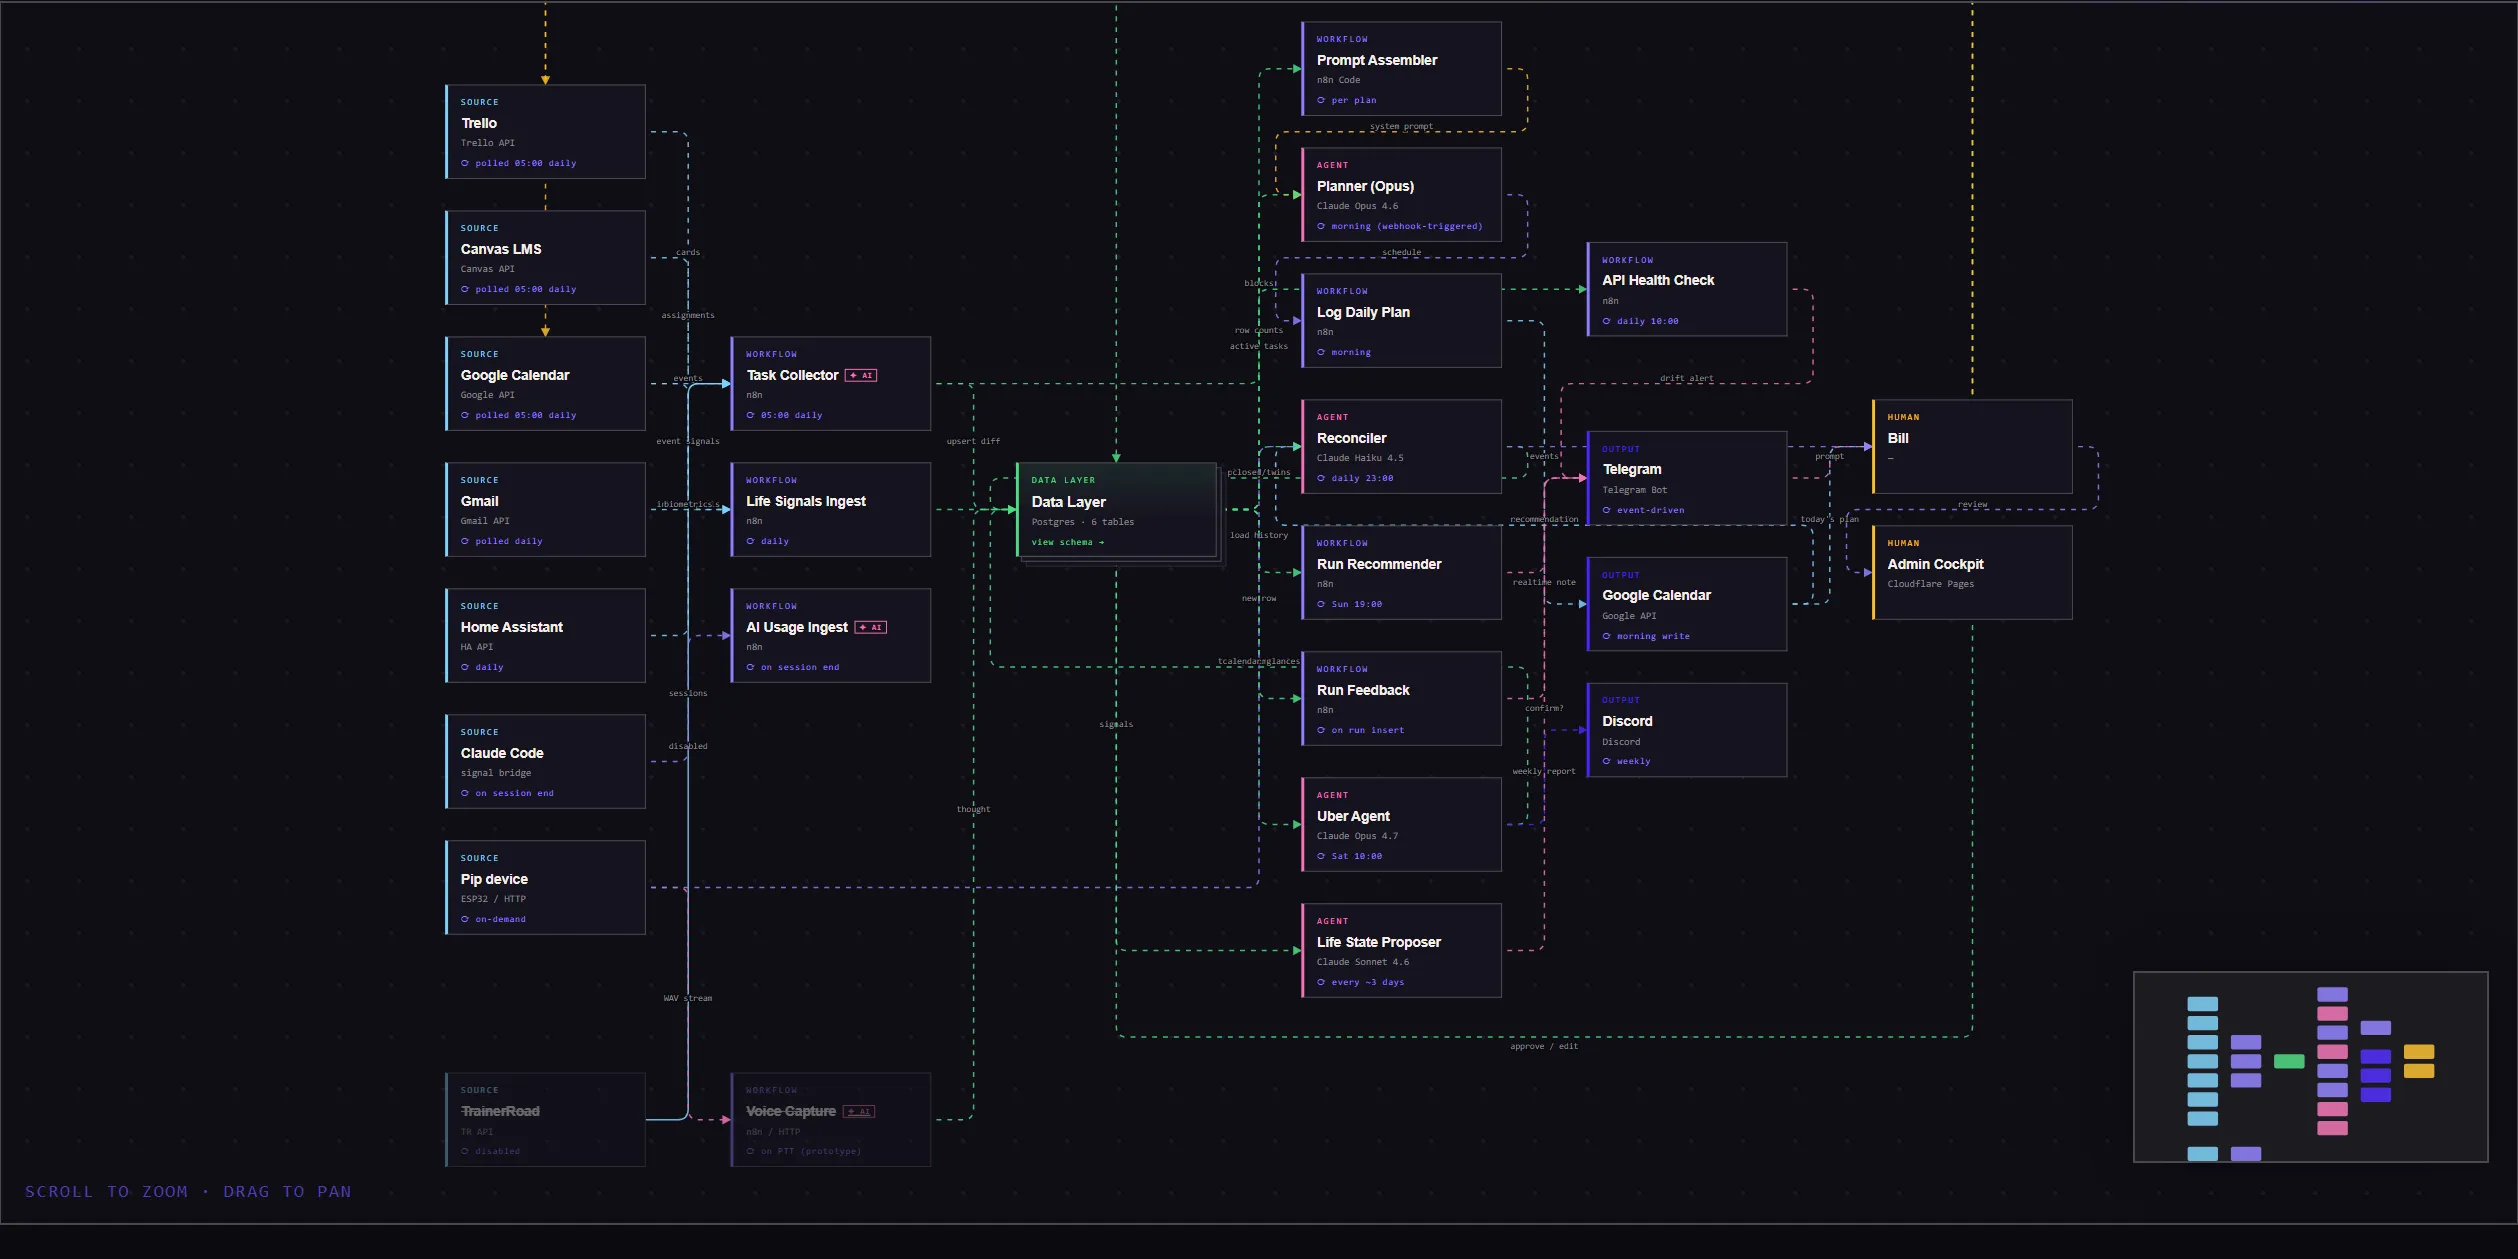This screenshot has height=1259, width=2518.
Task: Click the 'Cloudflare Pages' text in Admin Cockpit
Action: 1930,584
